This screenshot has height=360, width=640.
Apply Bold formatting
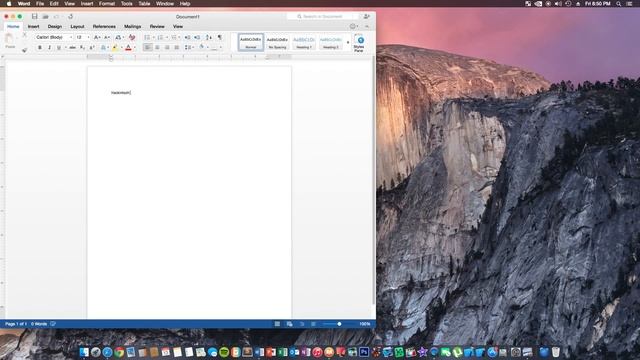(x=40, y=48)
